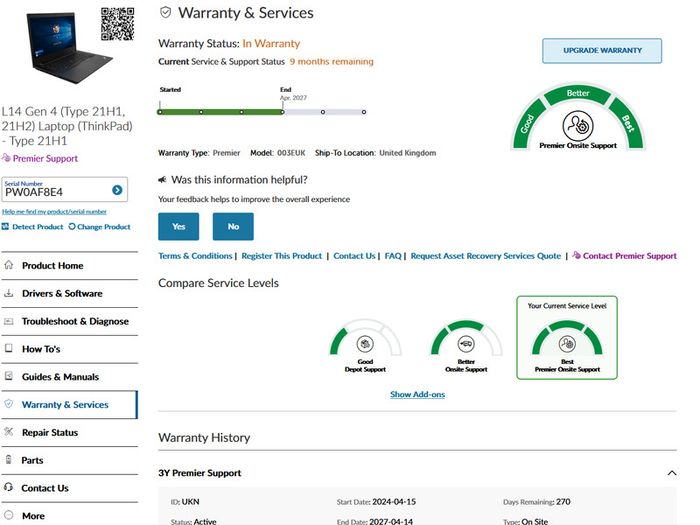
Task: Click the '9 months remaining' status text
Action: (x=332, y=62)
